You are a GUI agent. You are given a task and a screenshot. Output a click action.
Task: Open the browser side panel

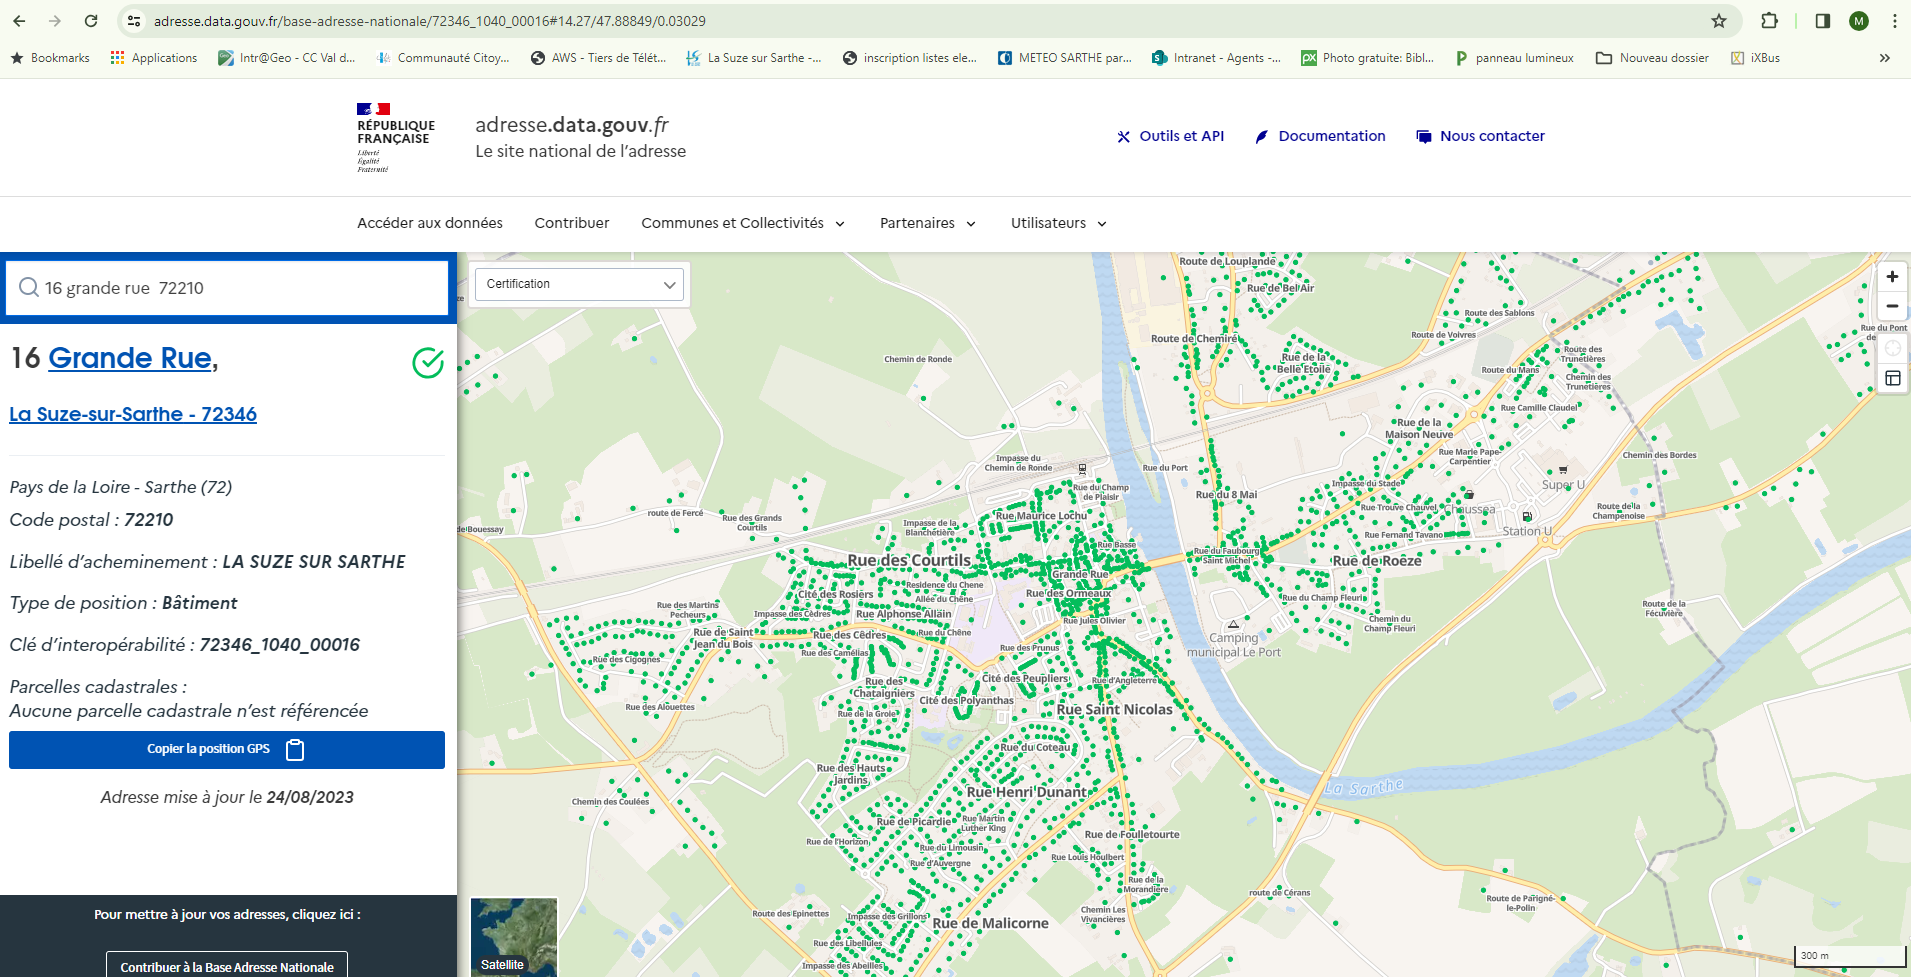coord(1822,21)
